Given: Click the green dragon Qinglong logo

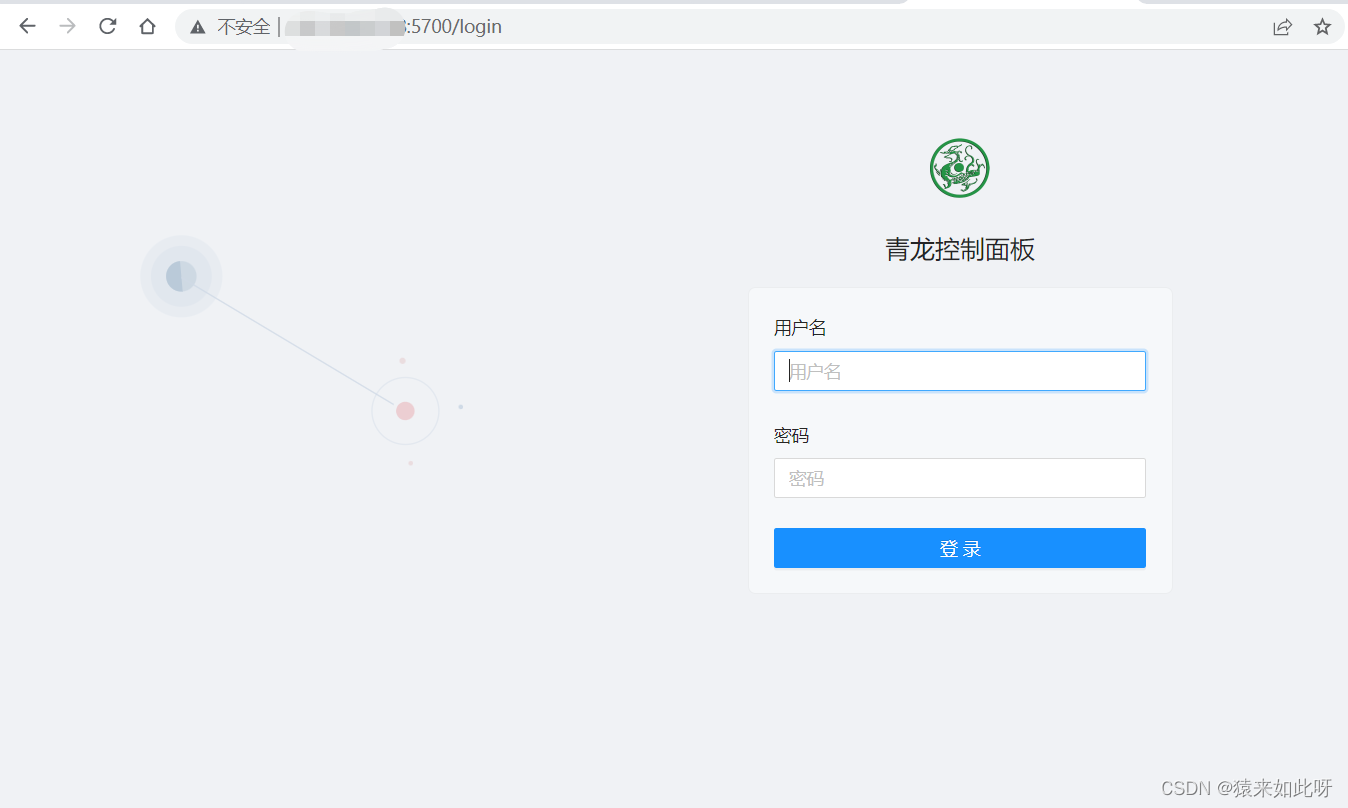Looking at the screenshot, I should 959,168.
